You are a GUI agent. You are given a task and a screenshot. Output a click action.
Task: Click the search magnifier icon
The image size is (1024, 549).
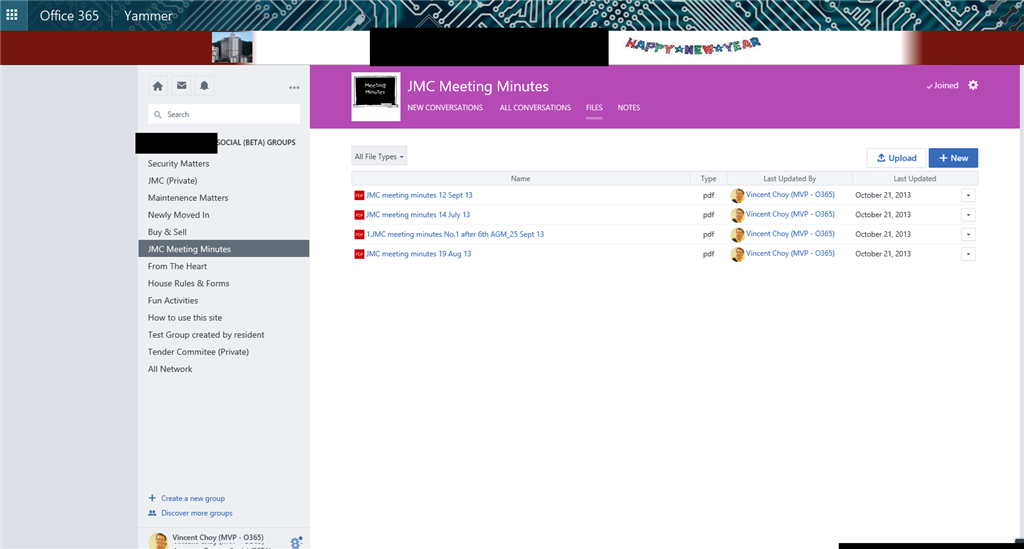[x=157, y=114]
